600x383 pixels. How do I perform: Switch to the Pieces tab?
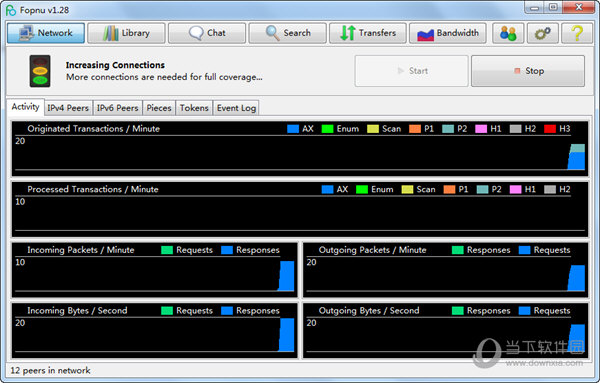[159, 108]
